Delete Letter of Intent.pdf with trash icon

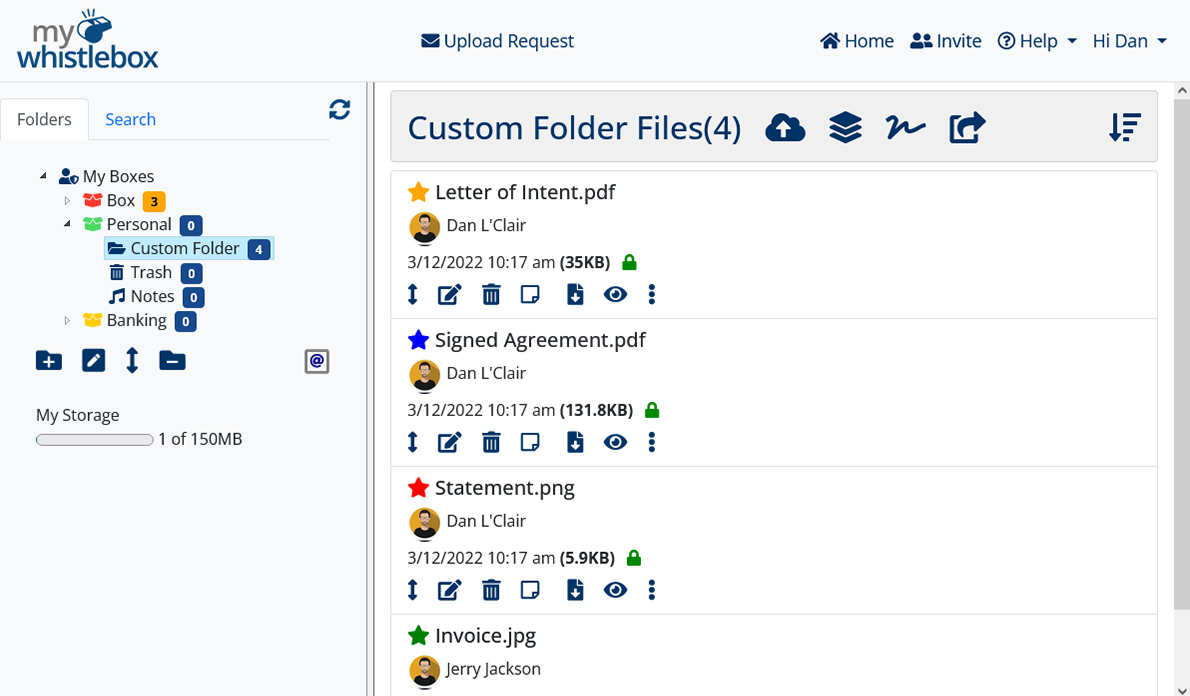click(x=491, y=294)
